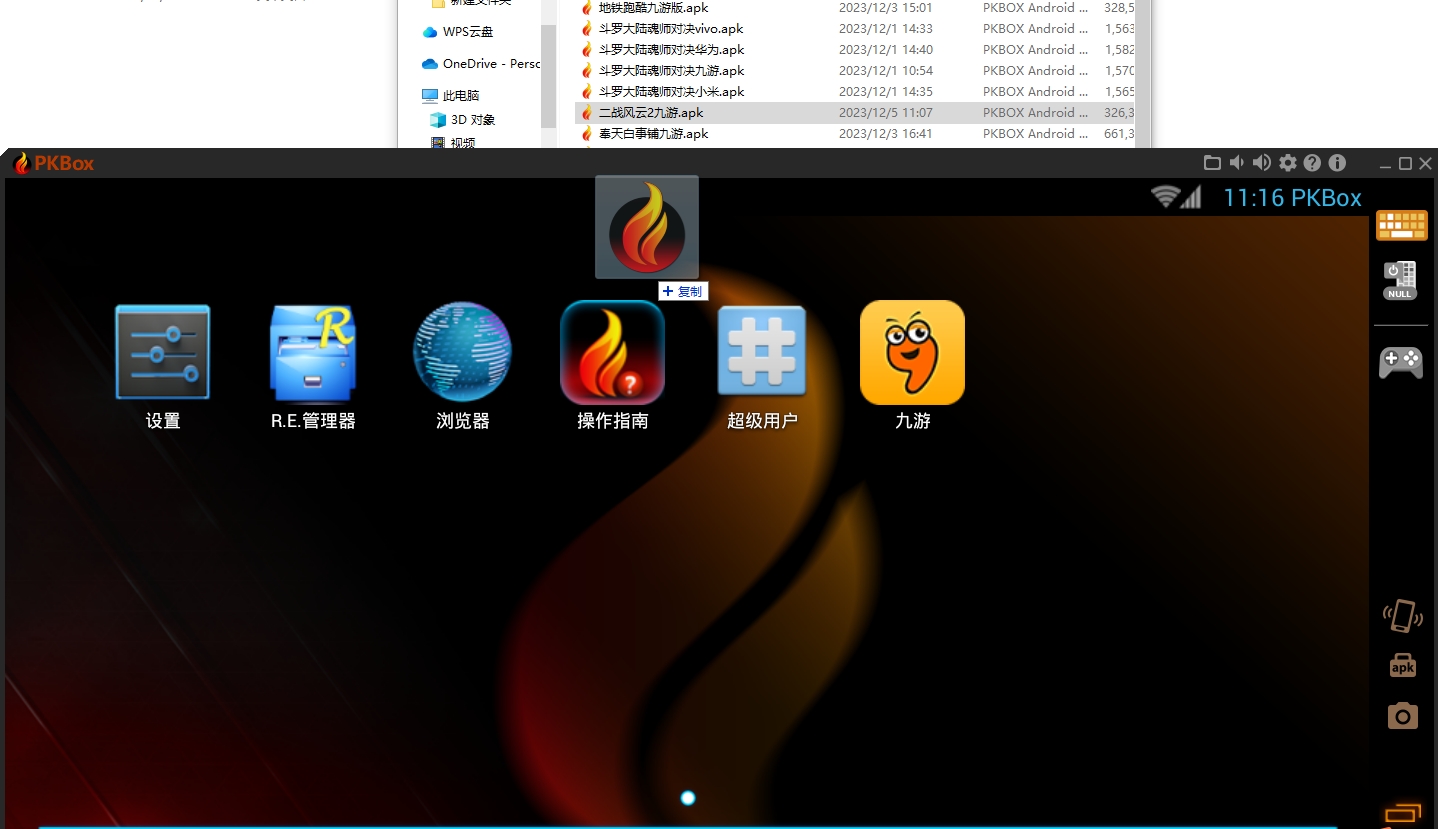The height and width of the screenshot is (829, 1441).
Task: Open the shared folder icon in PKBox title bar
Action: [x=1212, y=163]
